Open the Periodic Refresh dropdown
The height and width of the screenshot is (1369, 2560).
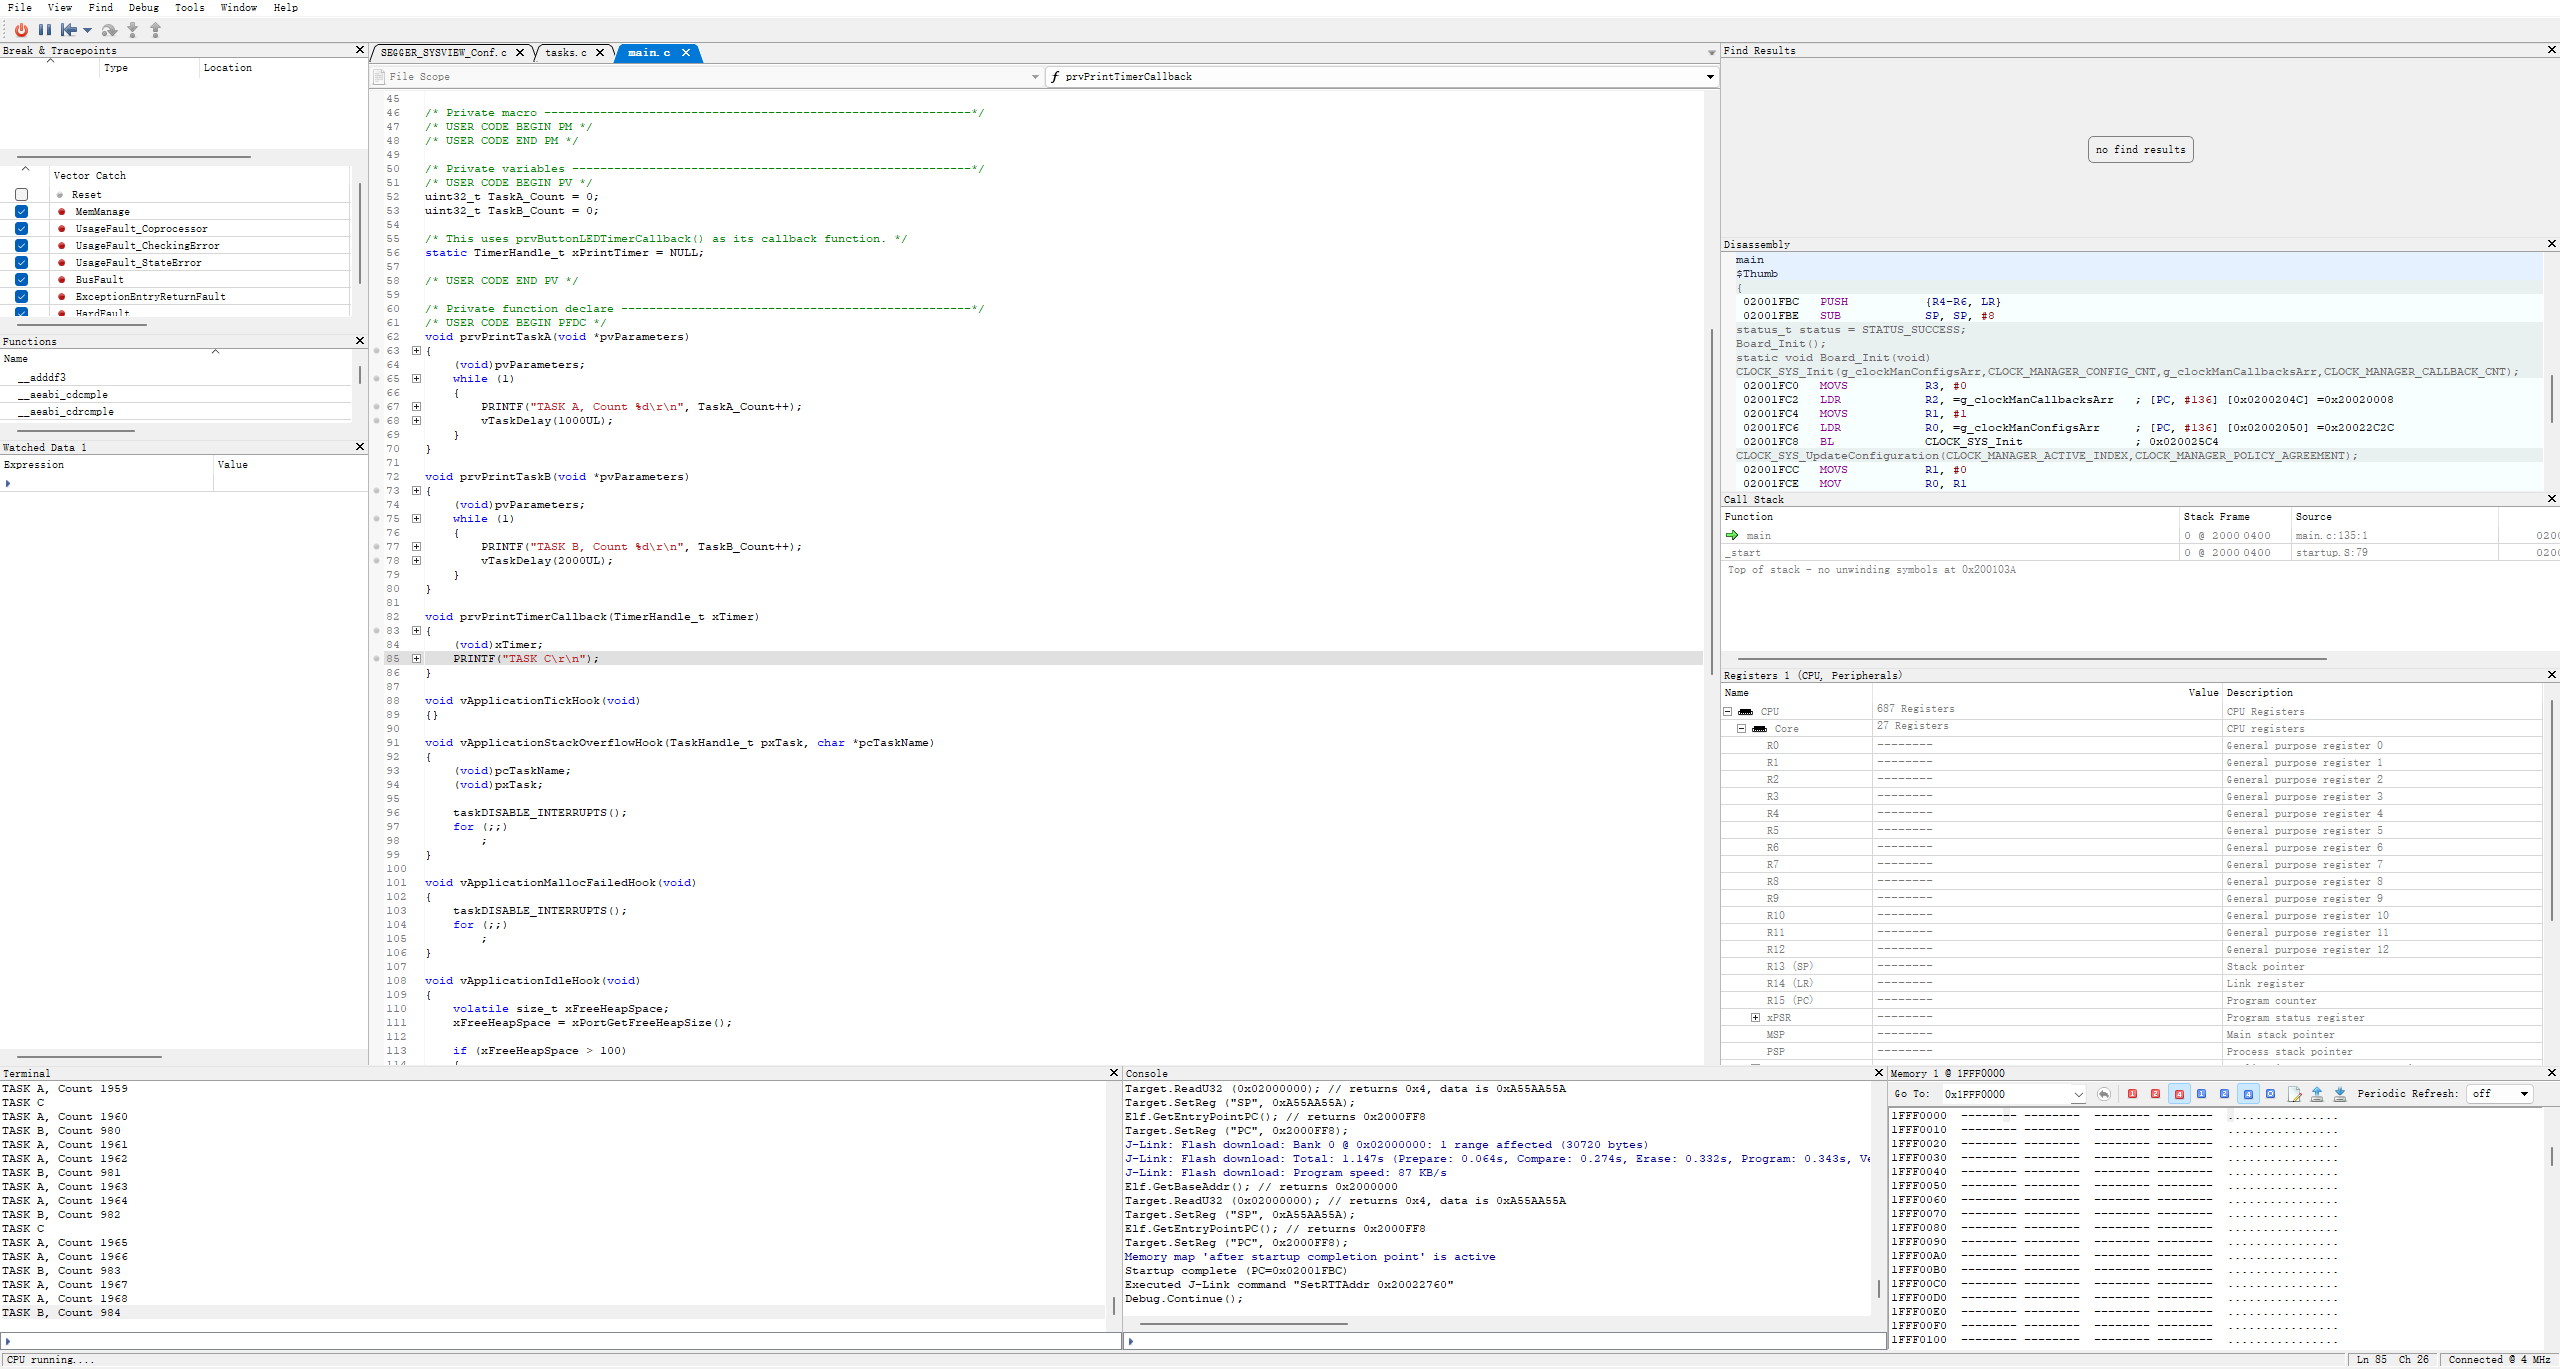pyautogui.click(x=2499, y=1094)
